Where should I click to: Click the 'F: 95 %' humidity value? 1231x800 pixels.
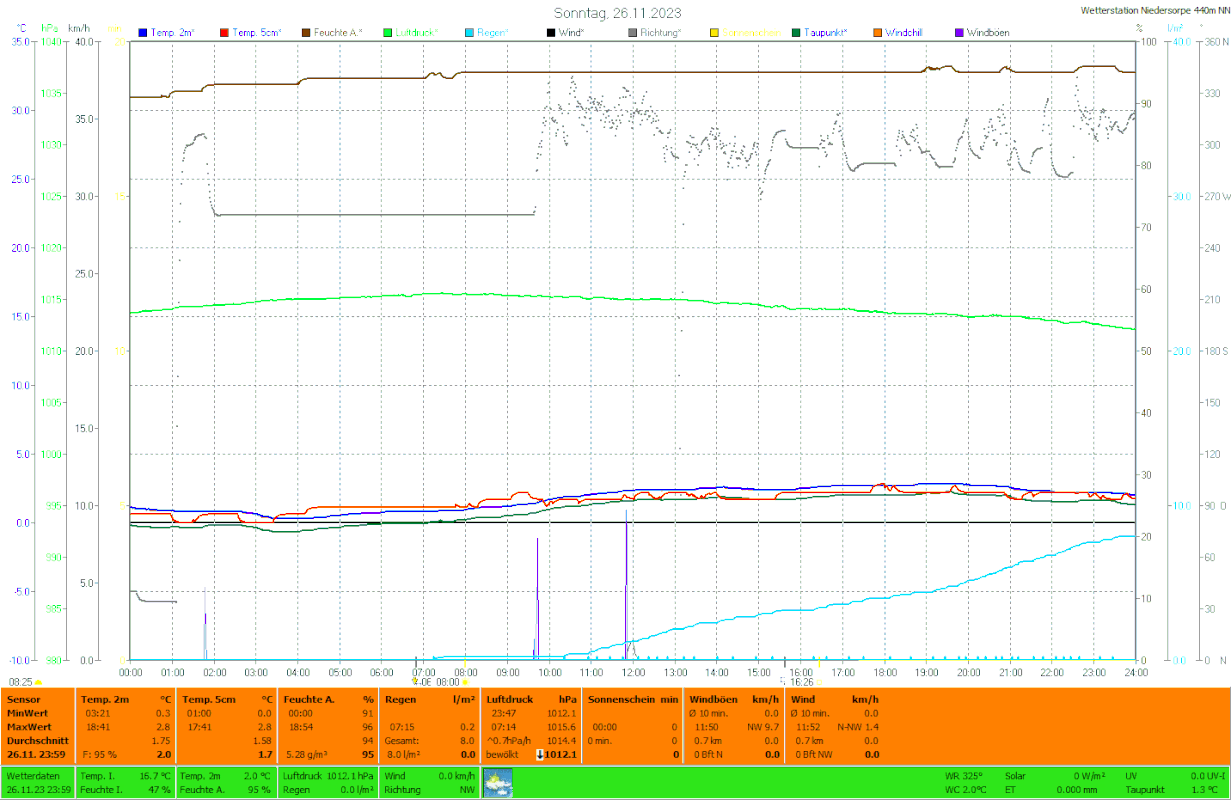pyautogui.click(x=100, y=755)
